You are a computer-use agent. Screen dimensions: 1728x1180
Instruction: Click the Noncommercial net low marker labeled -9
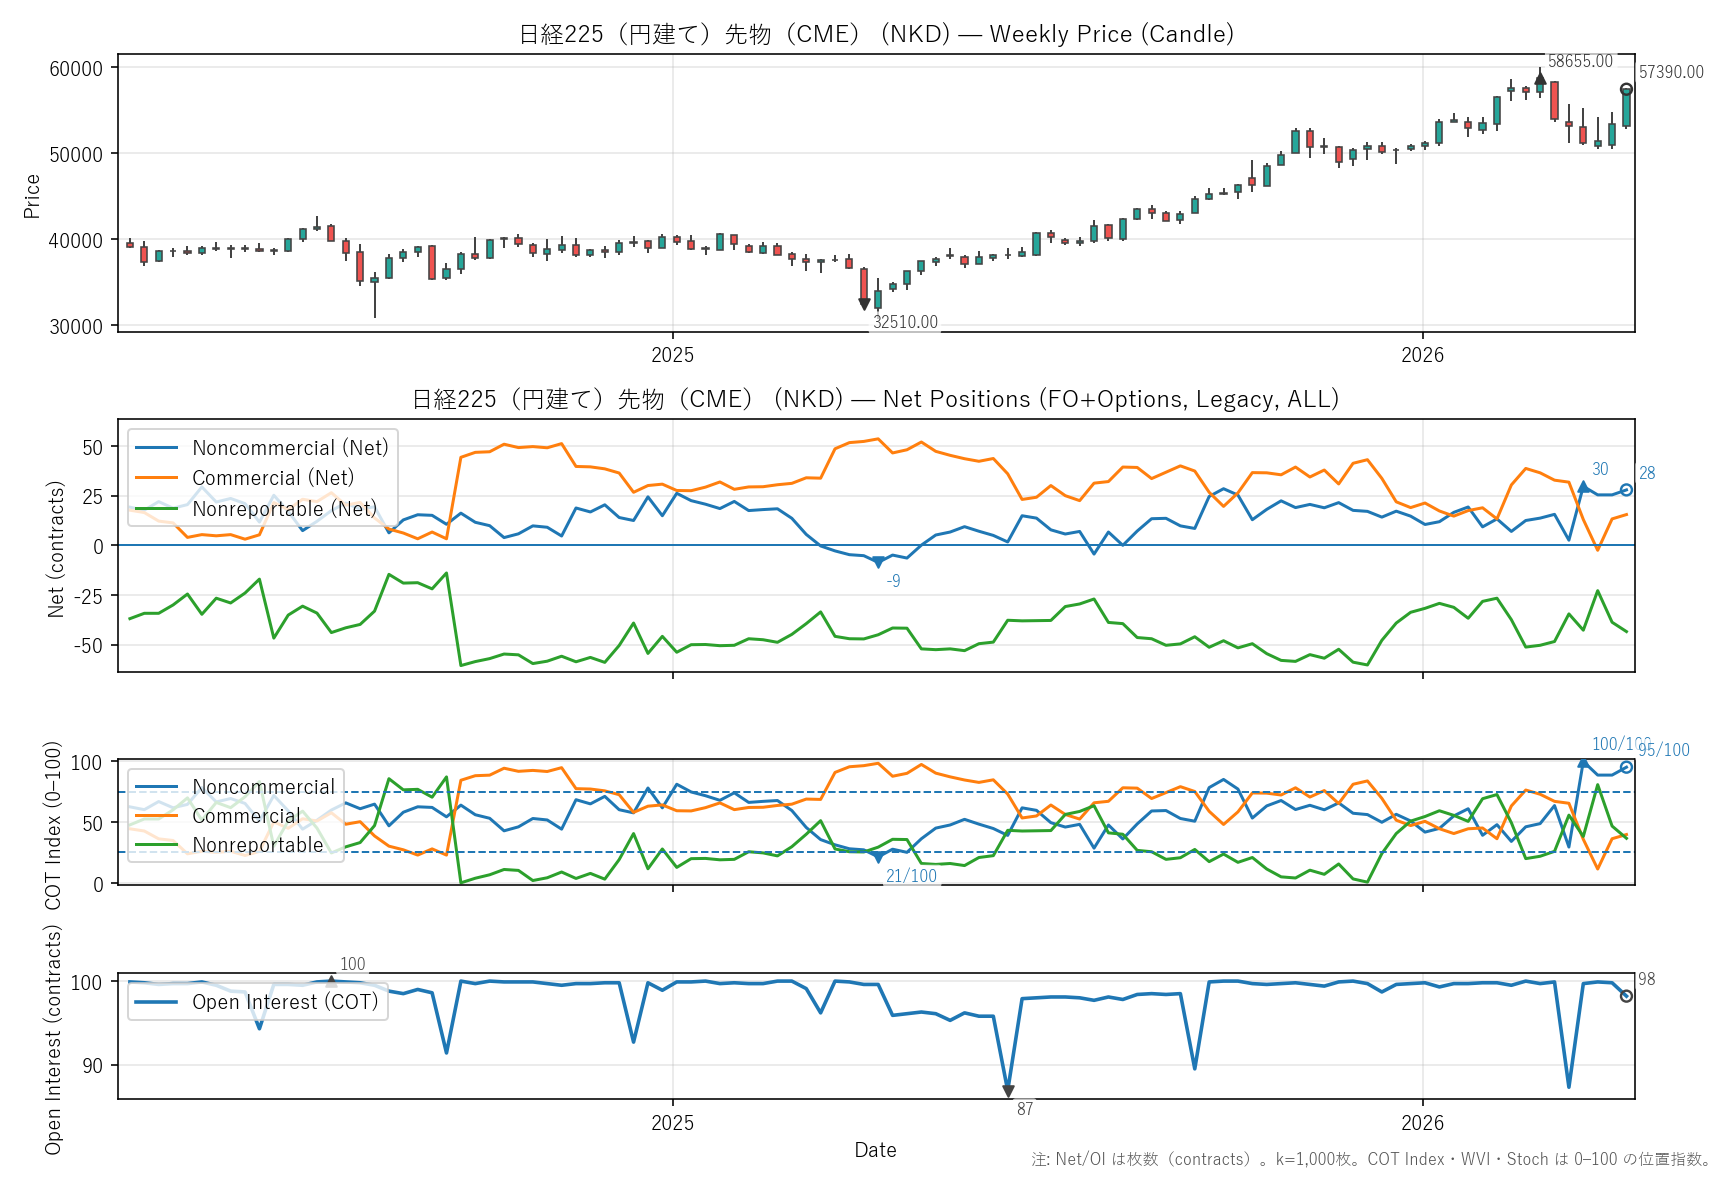pos(878,563)
